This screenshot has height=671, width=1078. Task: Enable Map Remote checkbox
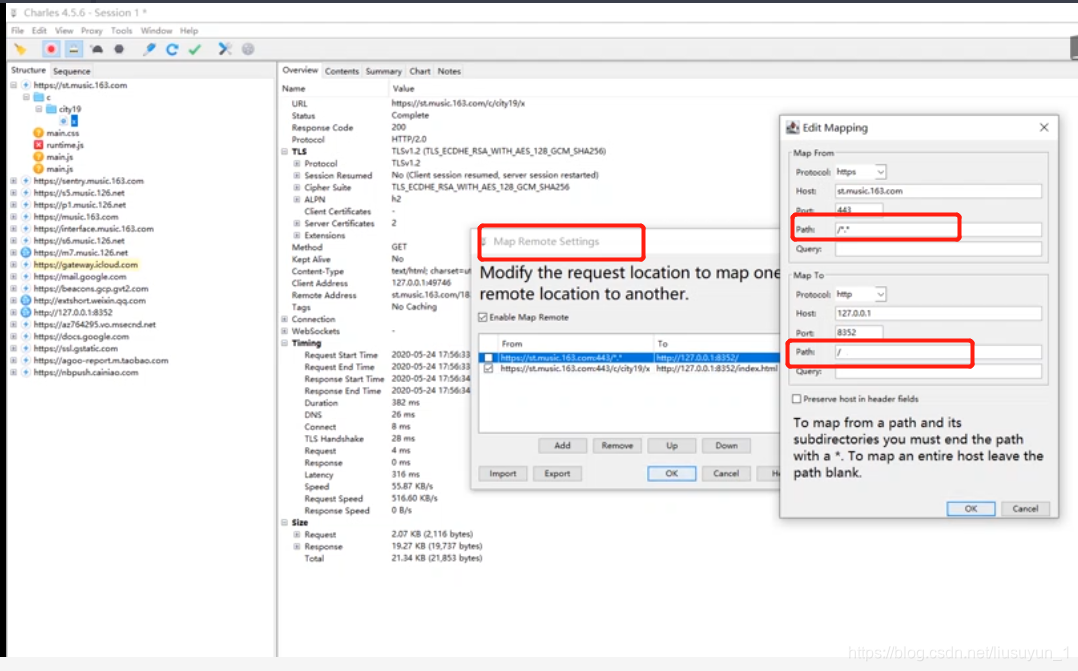483,317
